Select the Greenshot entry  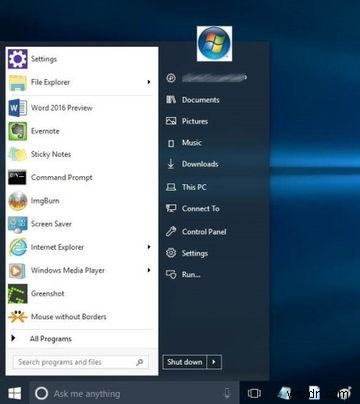point(82,294)
